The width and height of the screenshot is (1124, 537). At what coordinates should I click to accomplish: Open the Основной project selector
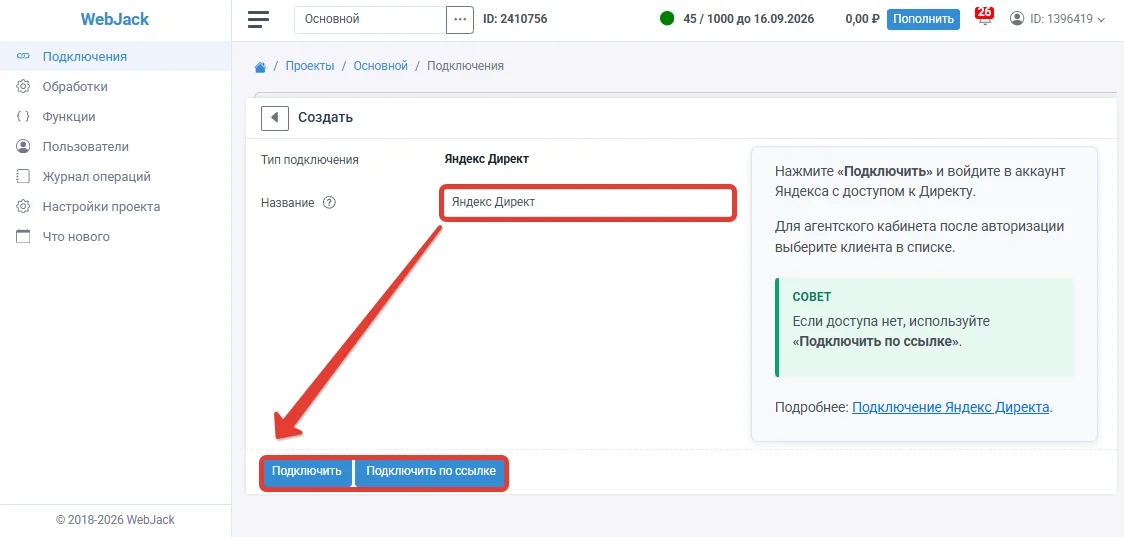(x=370, y=19)
